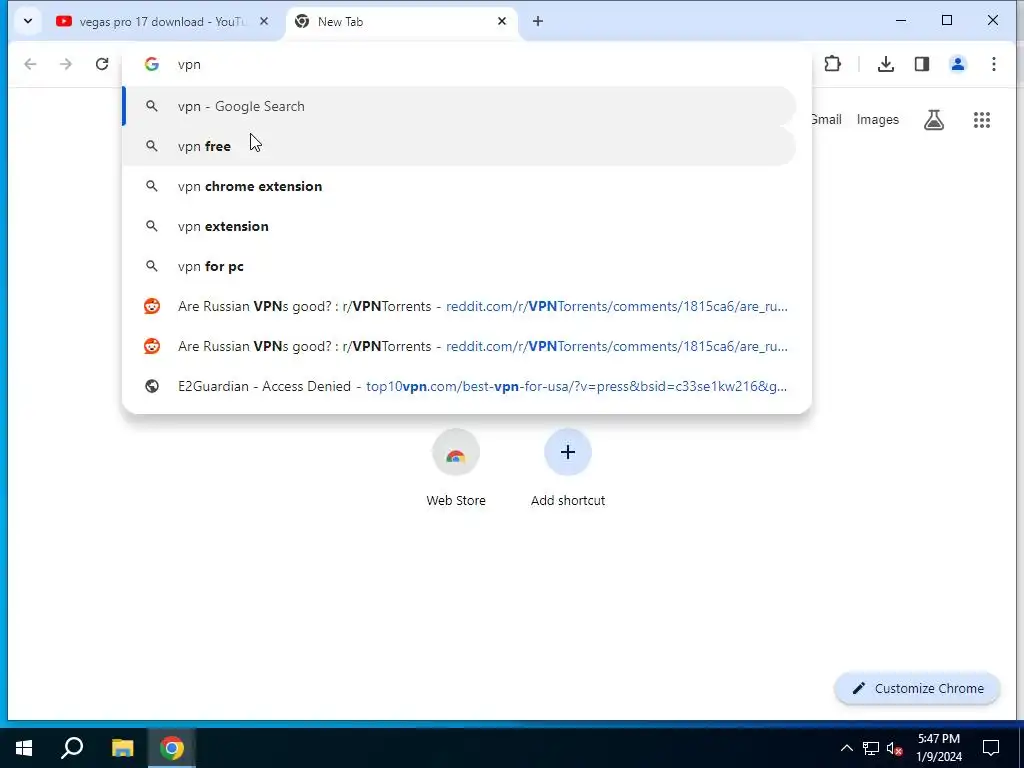
Task: Select 'vpn for pc' suggestion
Action: [460, 266]
